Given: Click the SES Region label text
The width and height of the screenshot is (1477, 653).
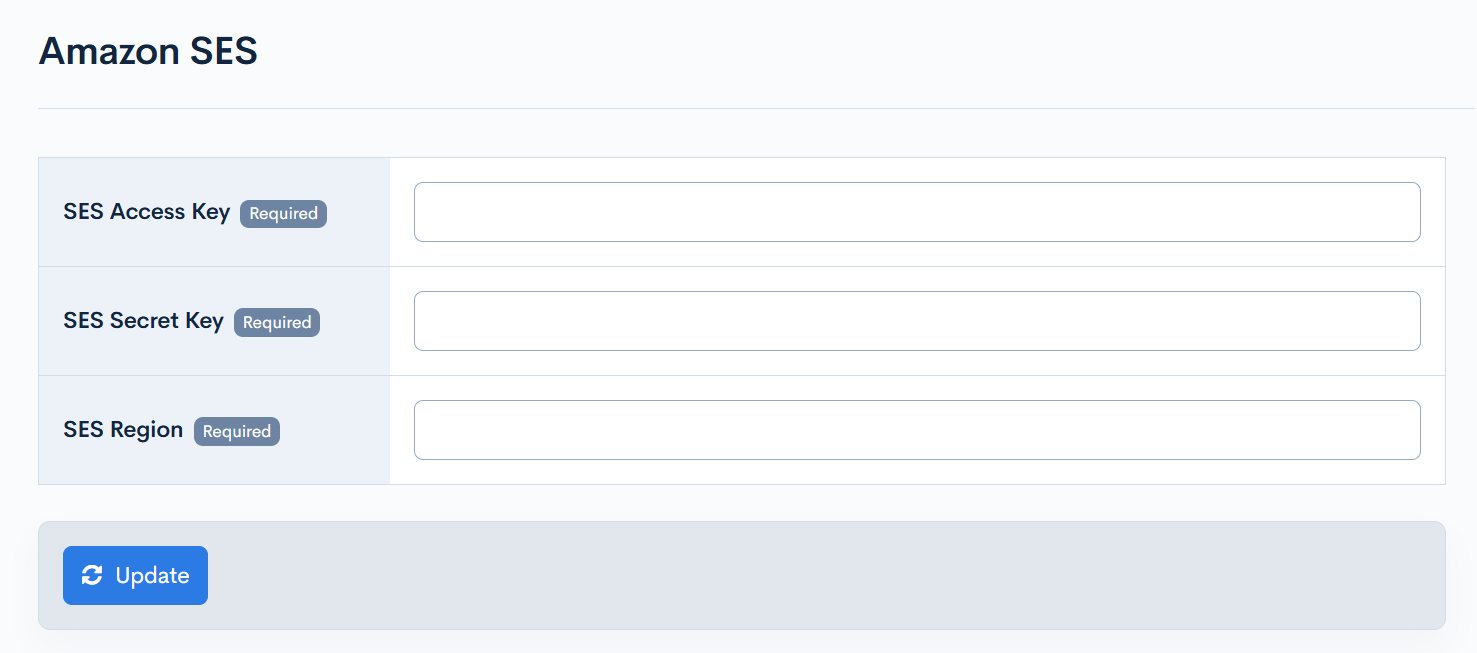Looking at the screenshot, I should (123, 430).
